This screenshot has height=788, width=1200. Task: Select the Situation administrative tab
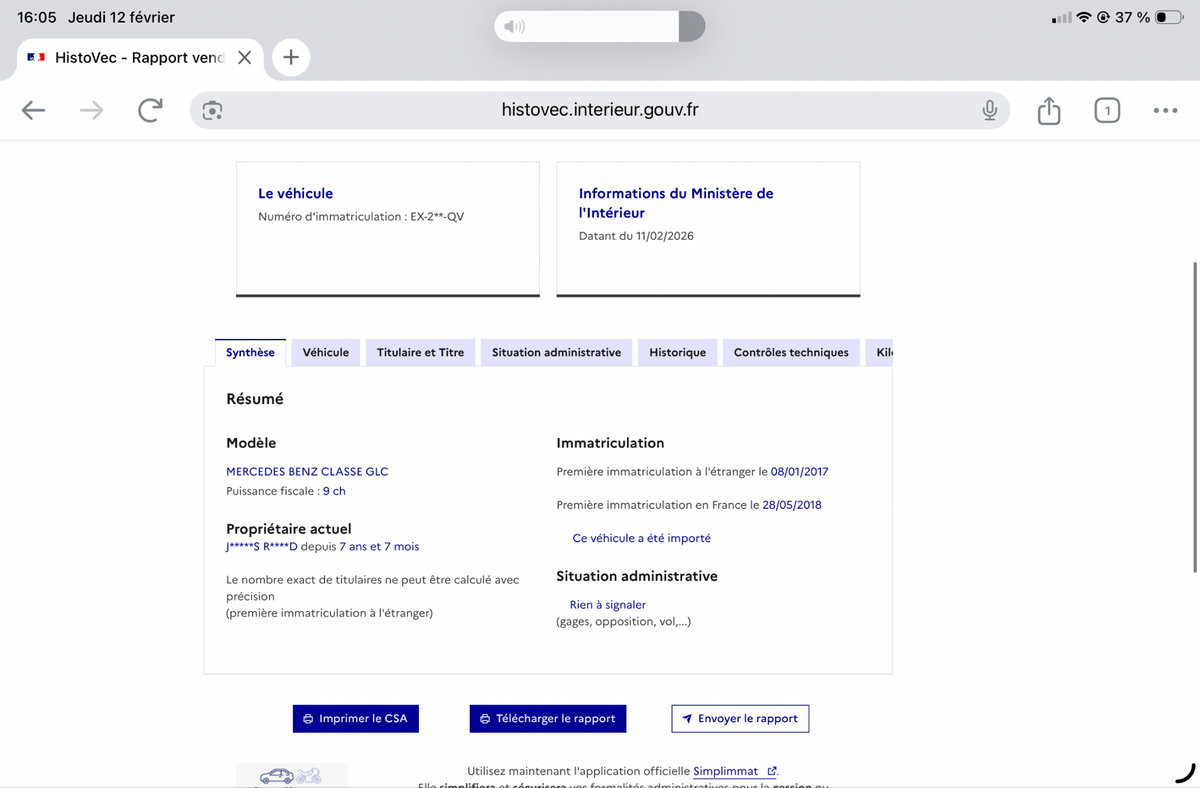556,352
